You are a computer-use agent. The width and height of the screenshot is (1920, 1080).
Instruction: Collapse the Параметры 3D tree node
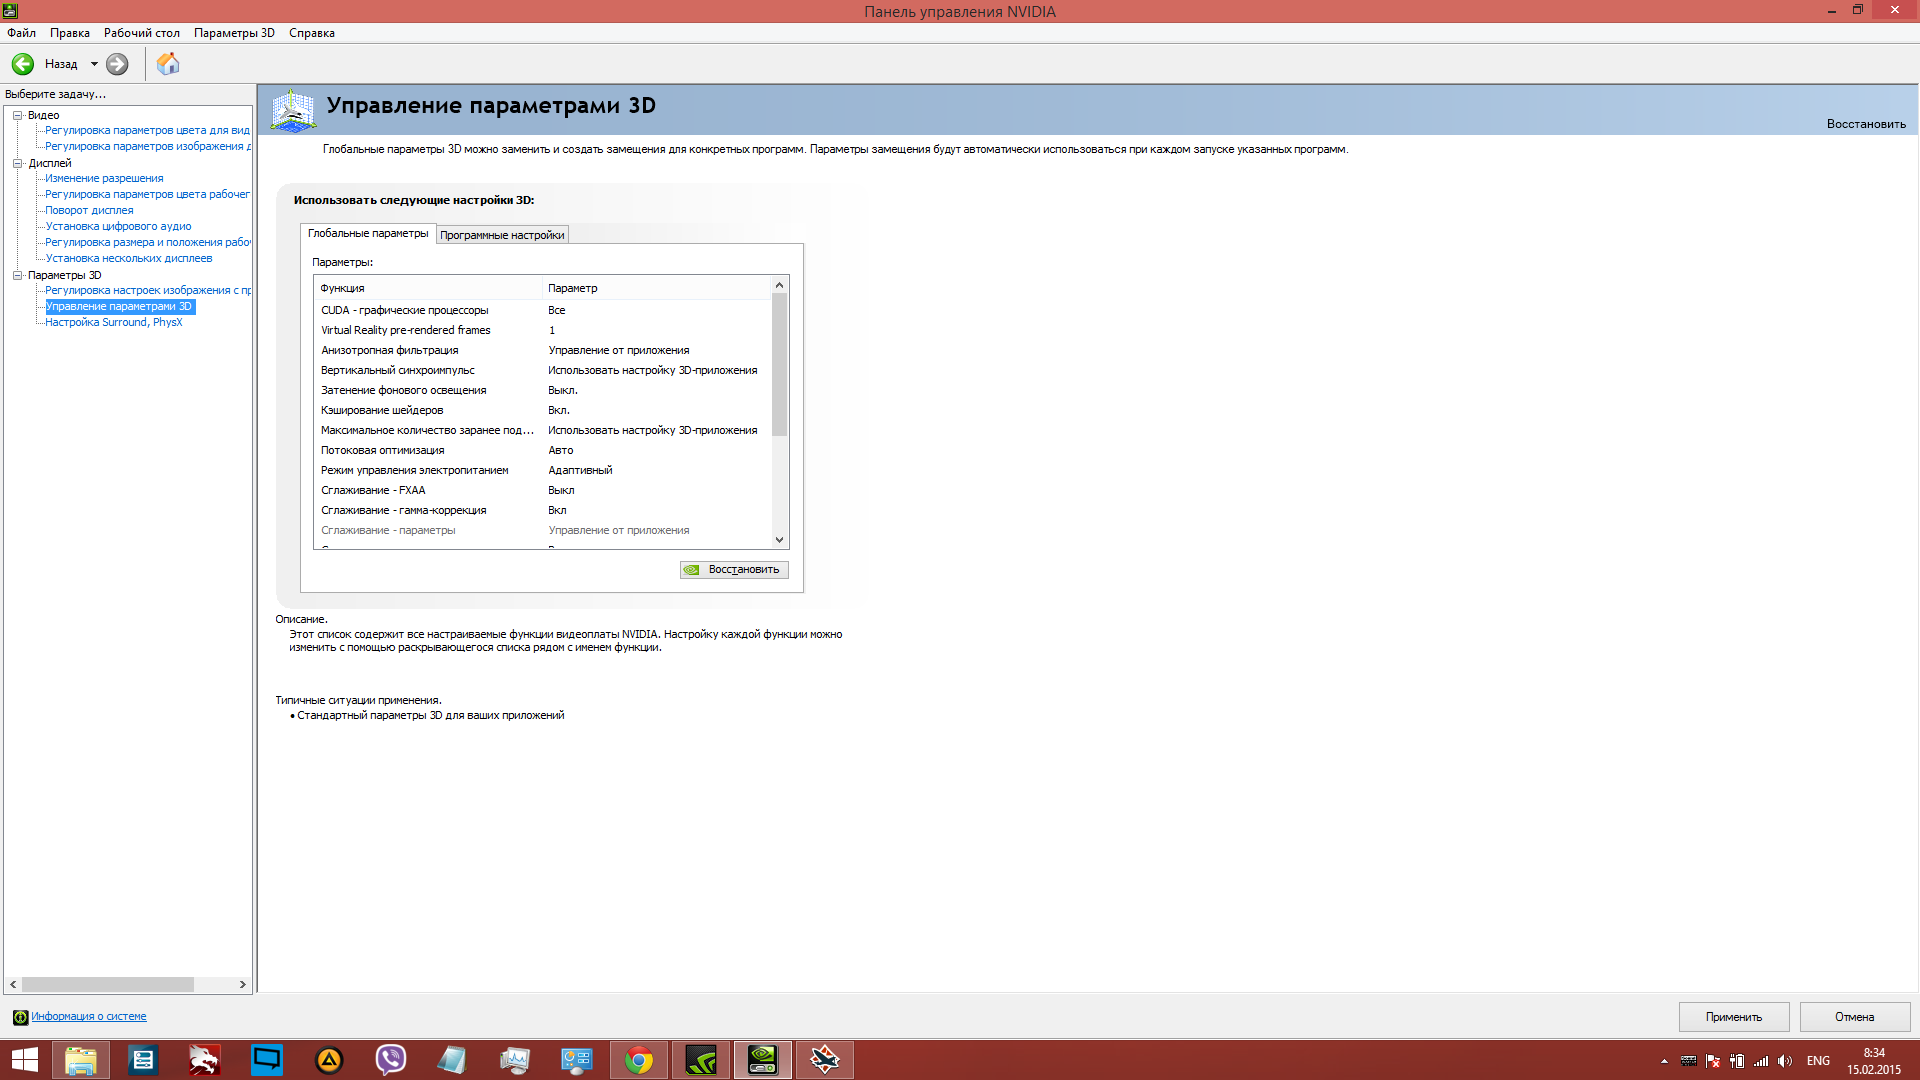[18, 275]
